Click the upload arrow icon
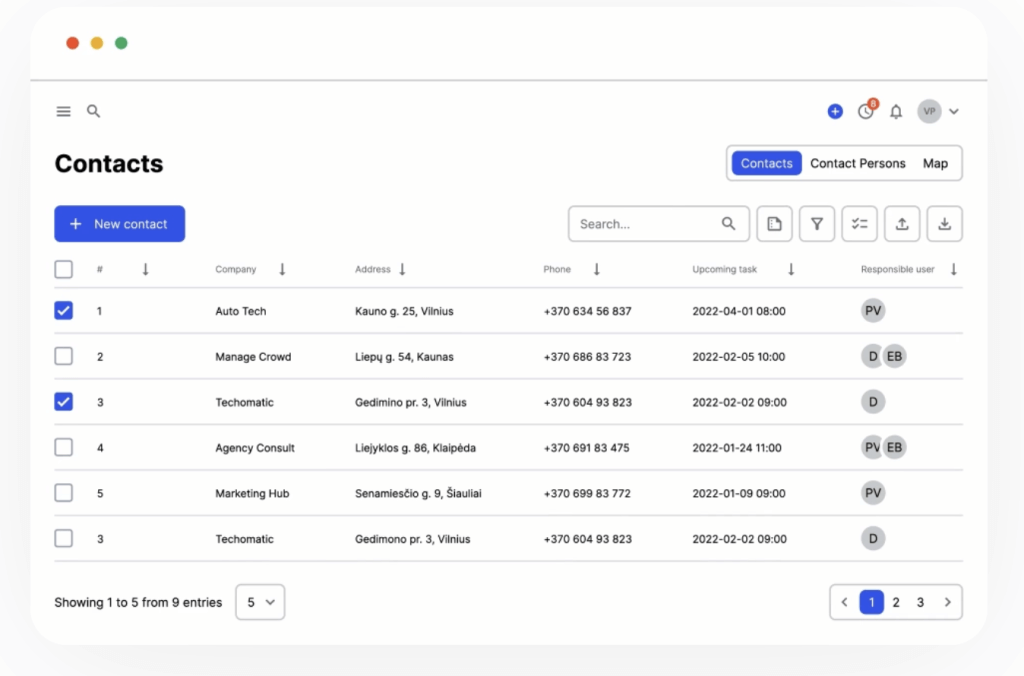Viewport: 1024px width, 676px height. coord(902,224)
